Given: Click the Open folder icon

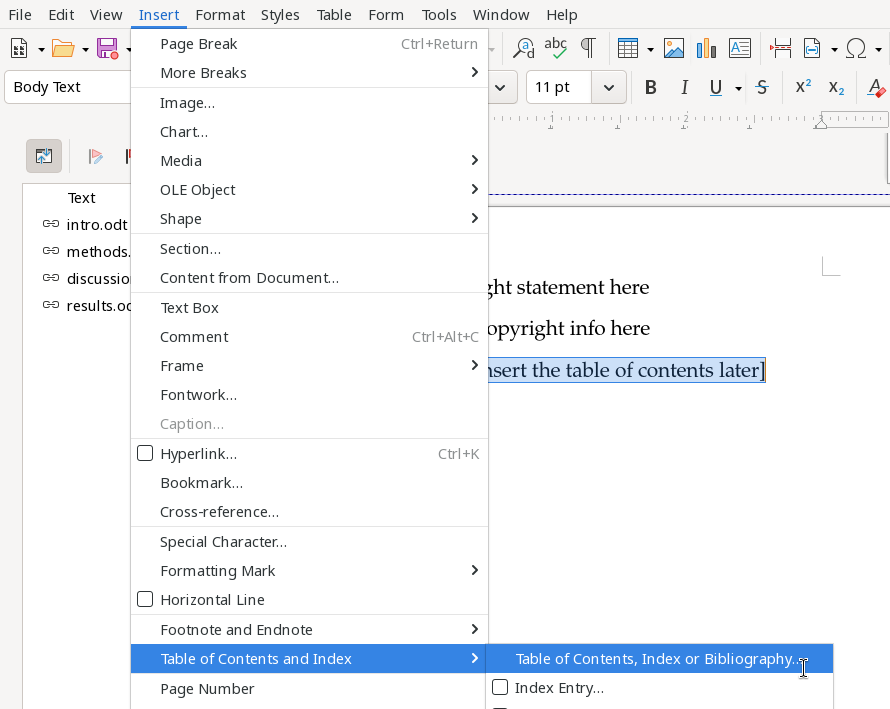Looking at the screenshot, I should click(x=63, y=49).
